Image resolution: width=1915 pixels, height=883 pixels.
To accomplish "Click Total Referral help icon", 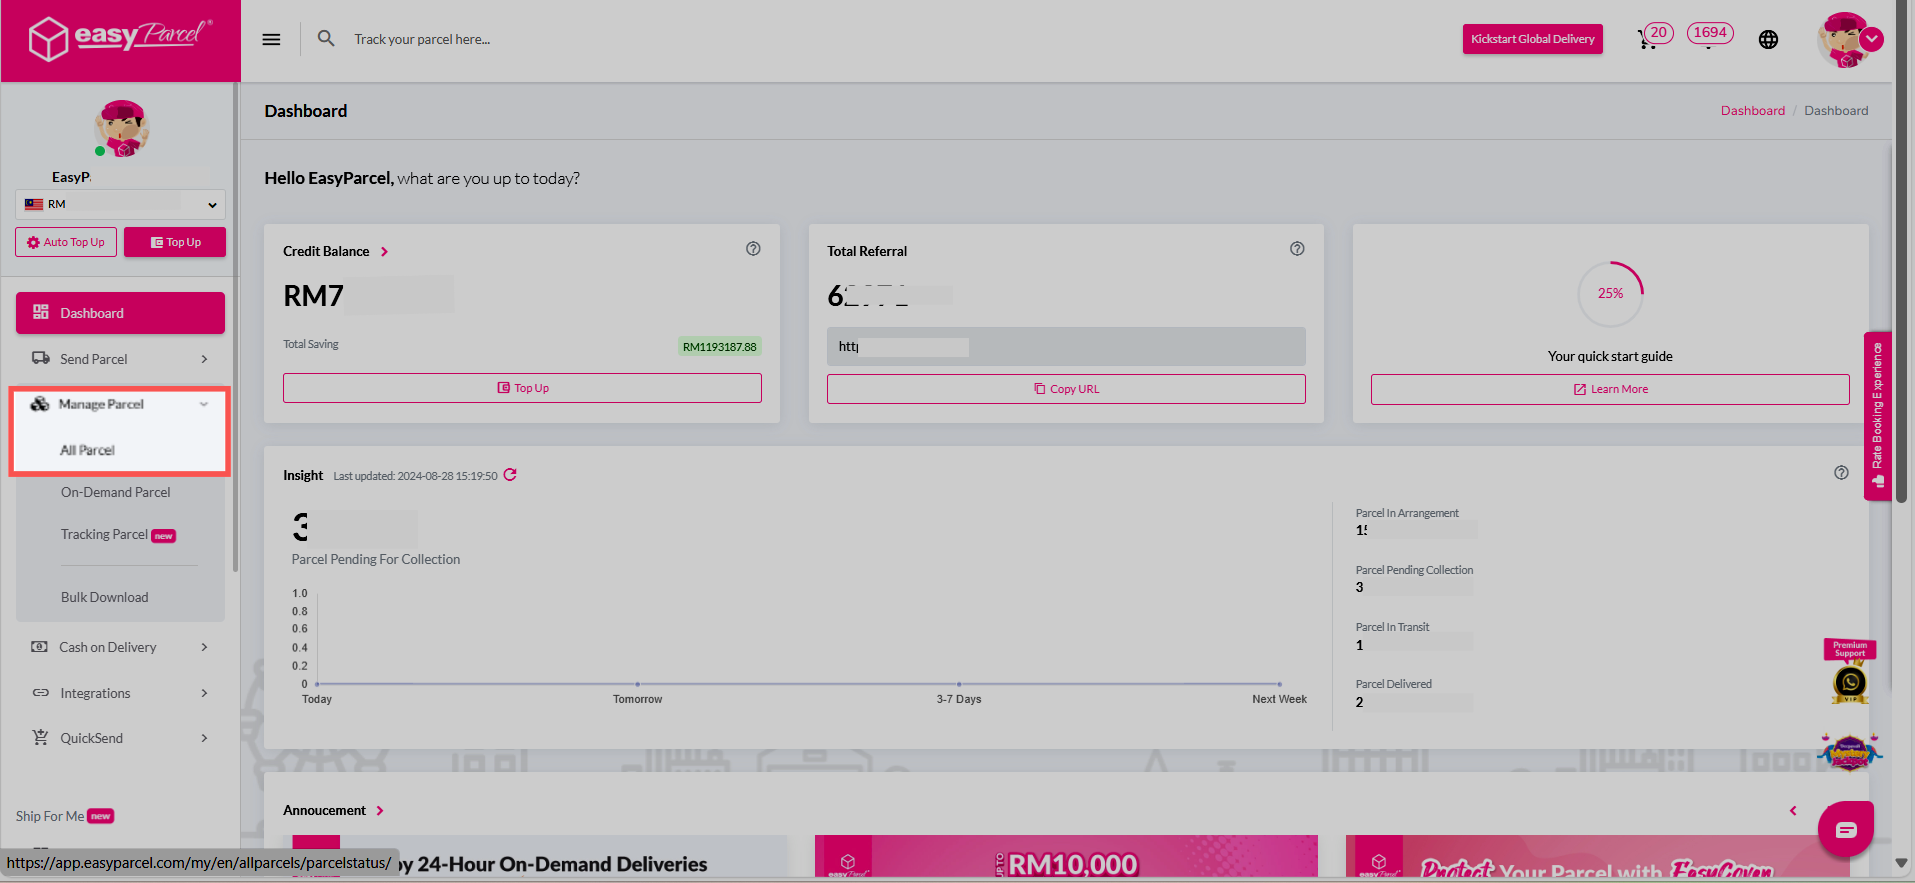I will (1297, 249).
